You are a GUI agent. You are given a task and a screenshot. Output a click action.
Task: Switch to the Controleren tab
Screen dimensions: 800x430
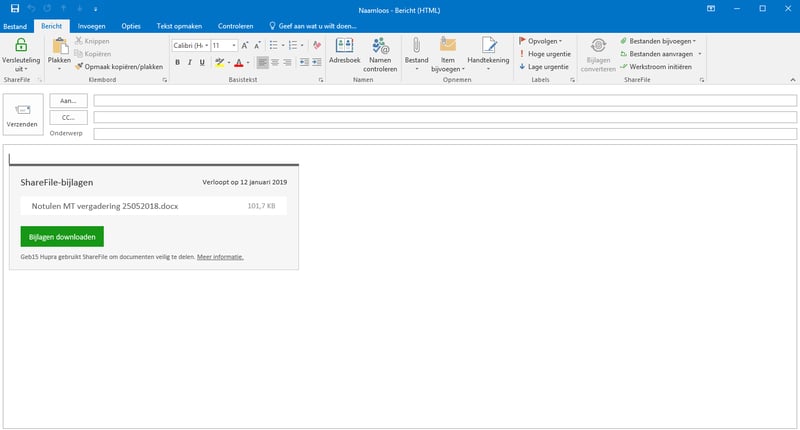[235, 26]
